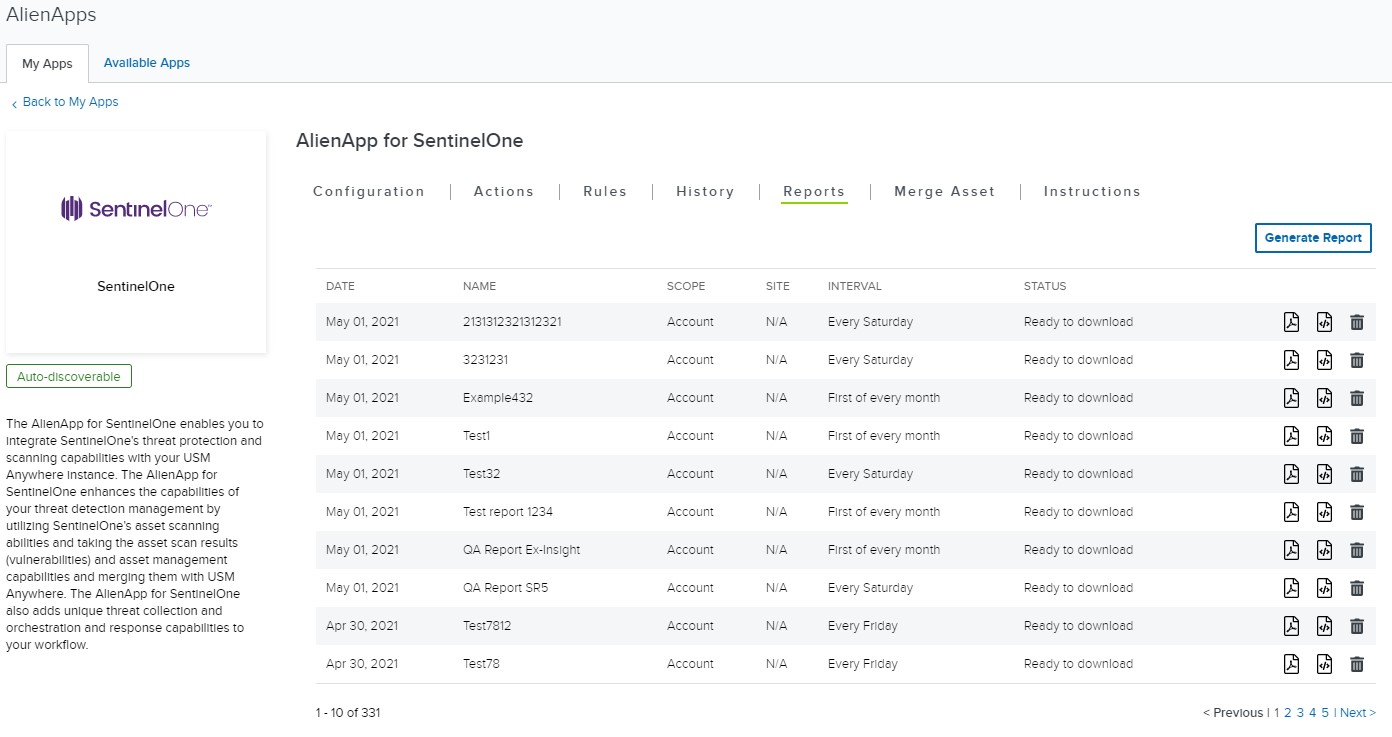The height and width of the screenshot is (737, 1392).
Task: Select the Reports tab
Action: click(814, 191)
